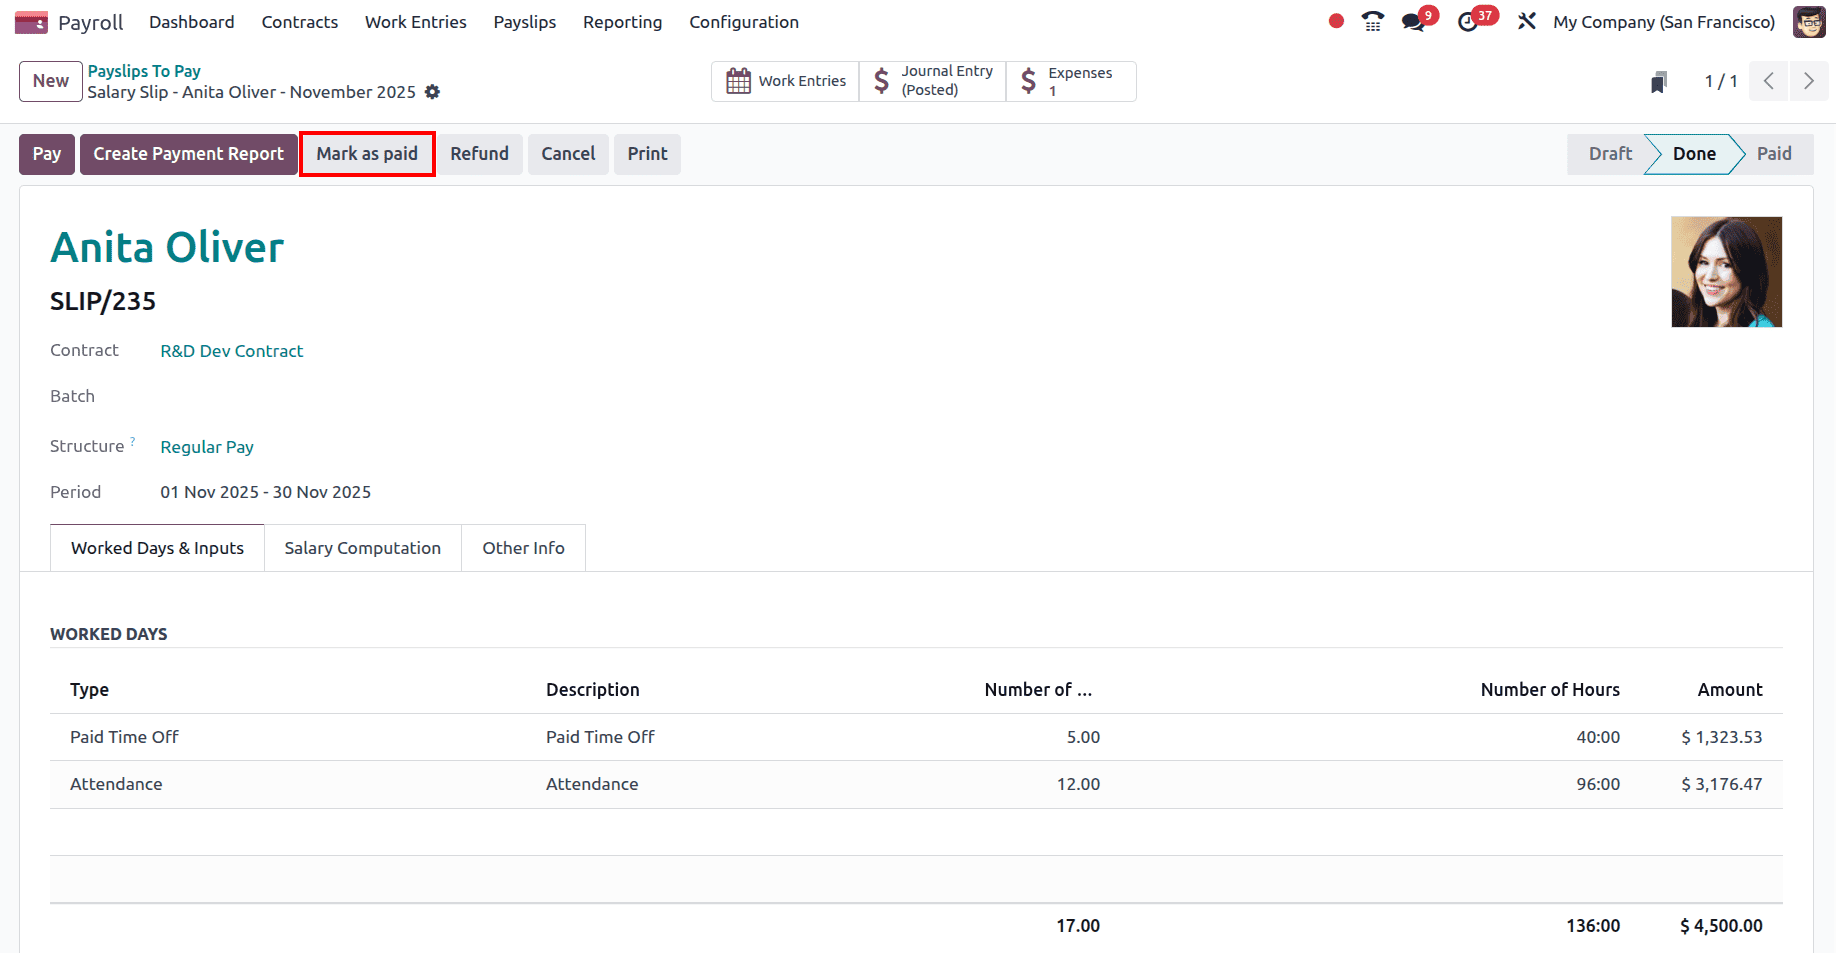The image size is (1836, 953).
Task: Go to the next record with the right arrow
Action: tap(1808, 81)
